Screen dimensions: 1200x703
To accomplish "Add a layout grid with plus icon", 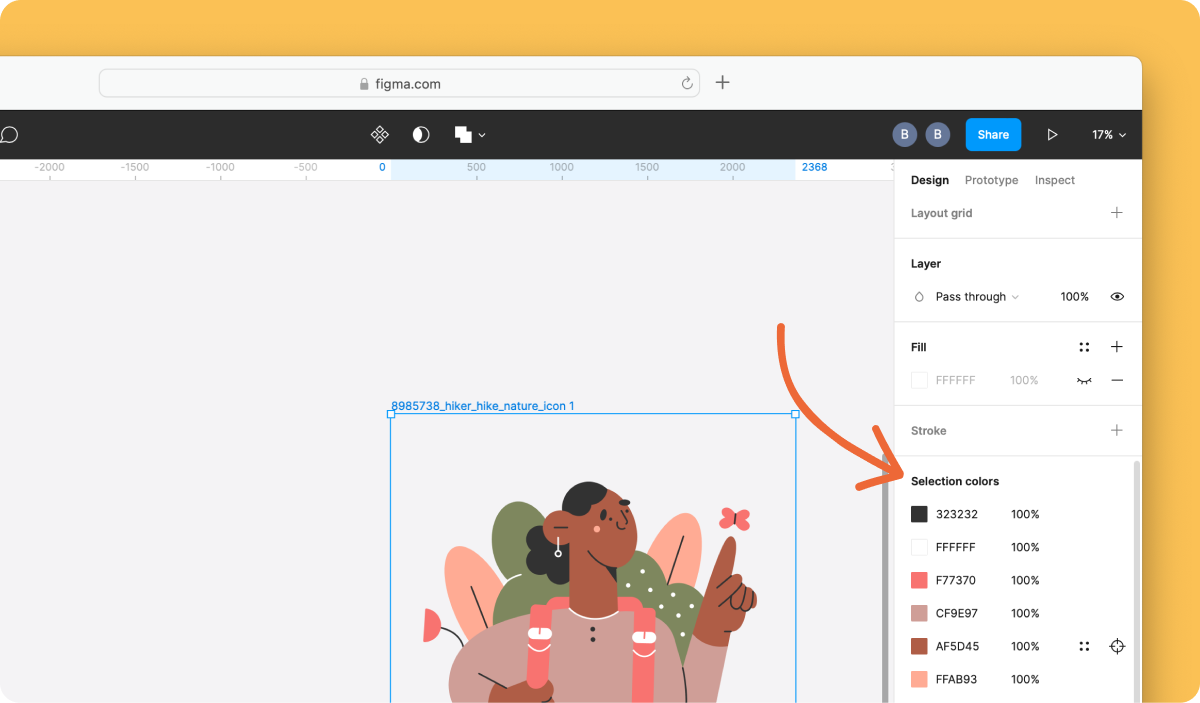I will [x=1117, y=212].
